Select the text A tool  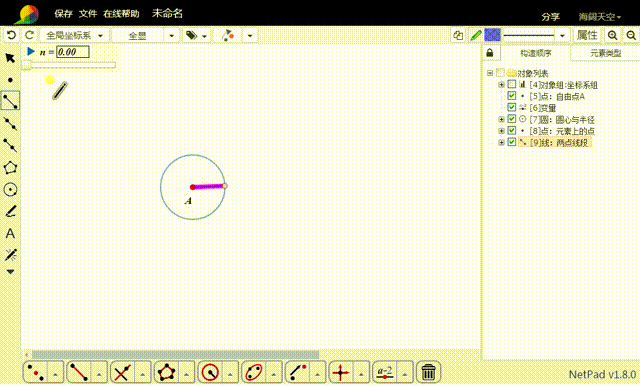(x=10, y=233)
